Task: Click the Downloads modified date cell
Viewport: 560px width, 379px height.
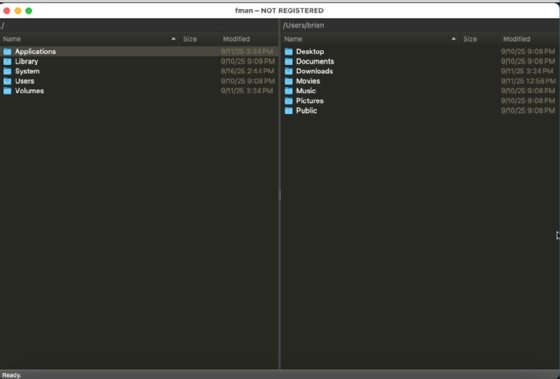Action: point(527,71)
